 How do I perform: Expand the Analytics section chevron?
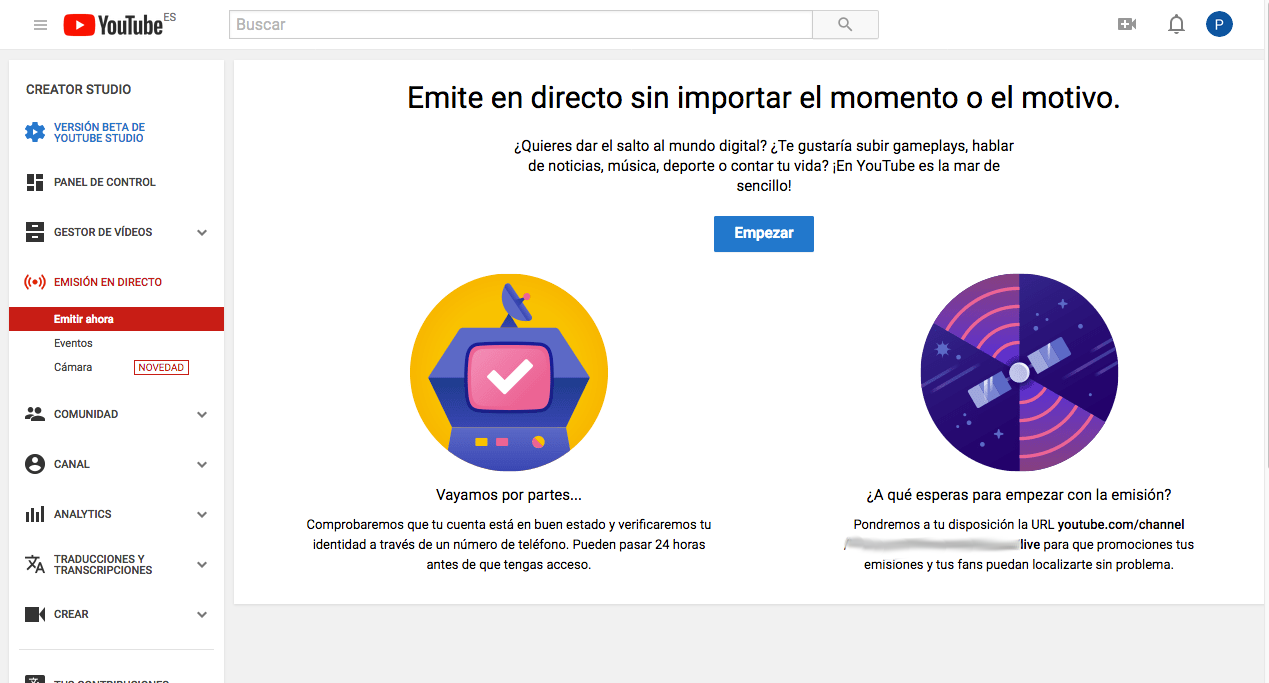[202, 514]
